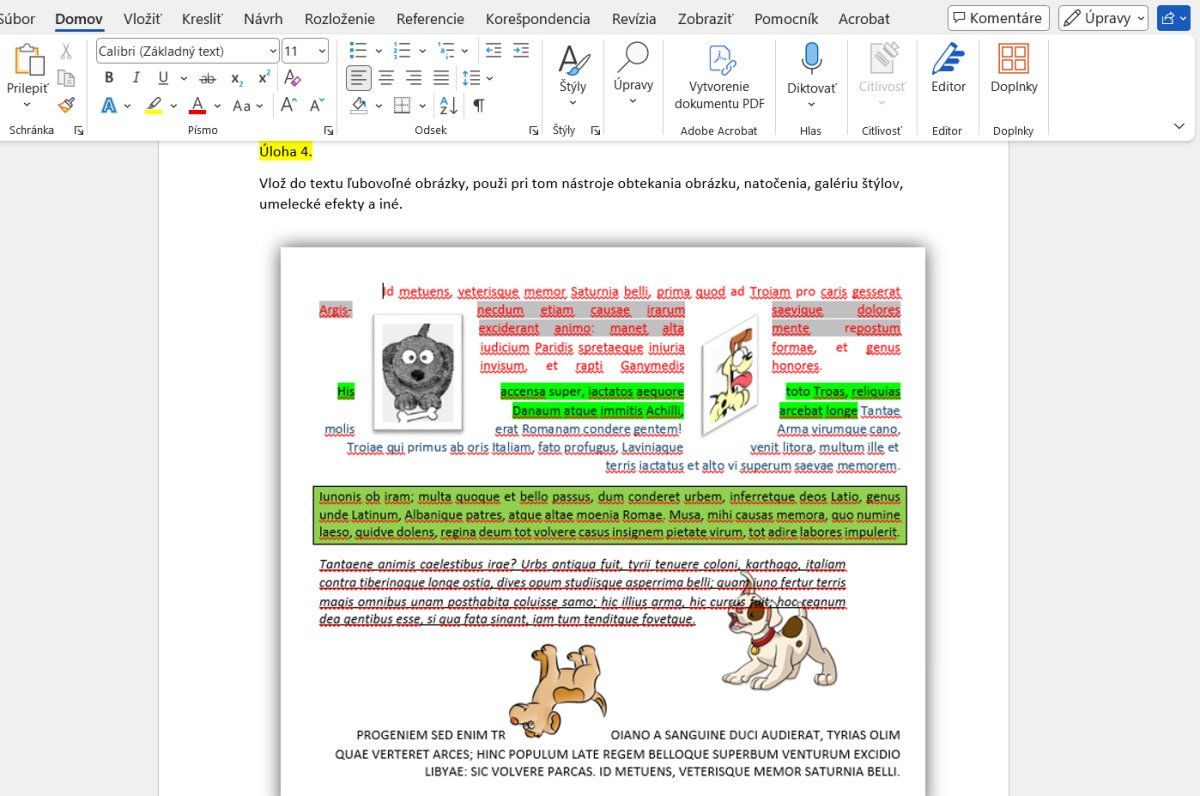1200x796 pixels.
Task: Open the font name dropdown
Action: (273, 51)
